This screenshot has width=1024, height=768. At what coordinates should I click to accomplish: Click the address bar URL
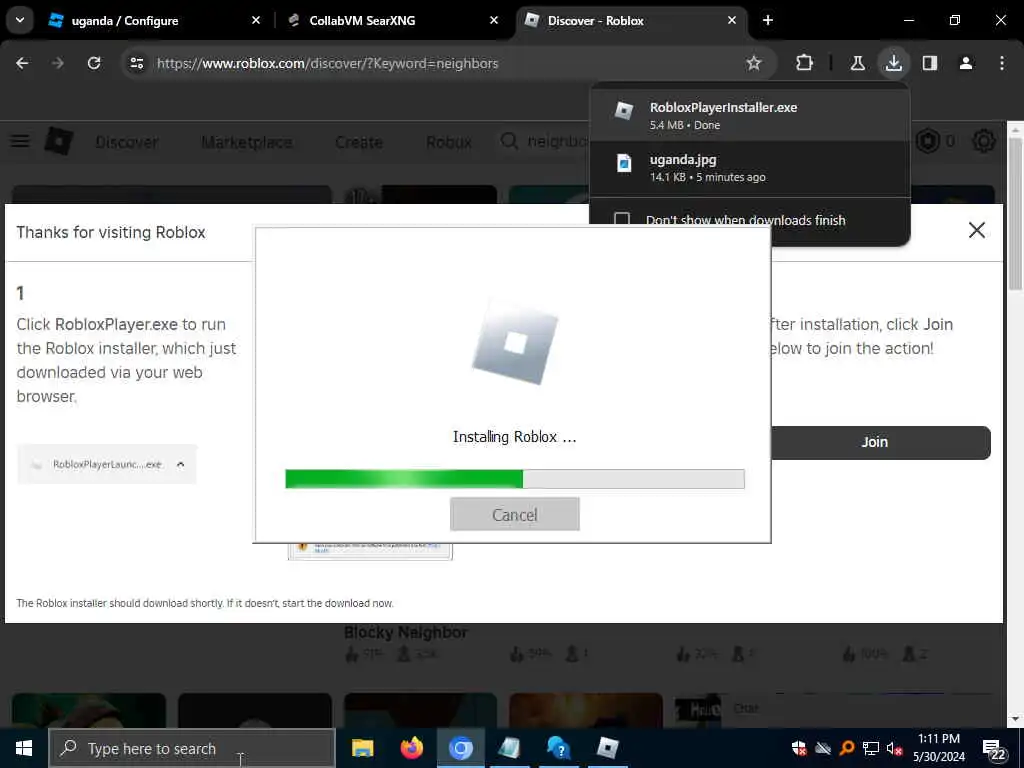pos(328,63)
